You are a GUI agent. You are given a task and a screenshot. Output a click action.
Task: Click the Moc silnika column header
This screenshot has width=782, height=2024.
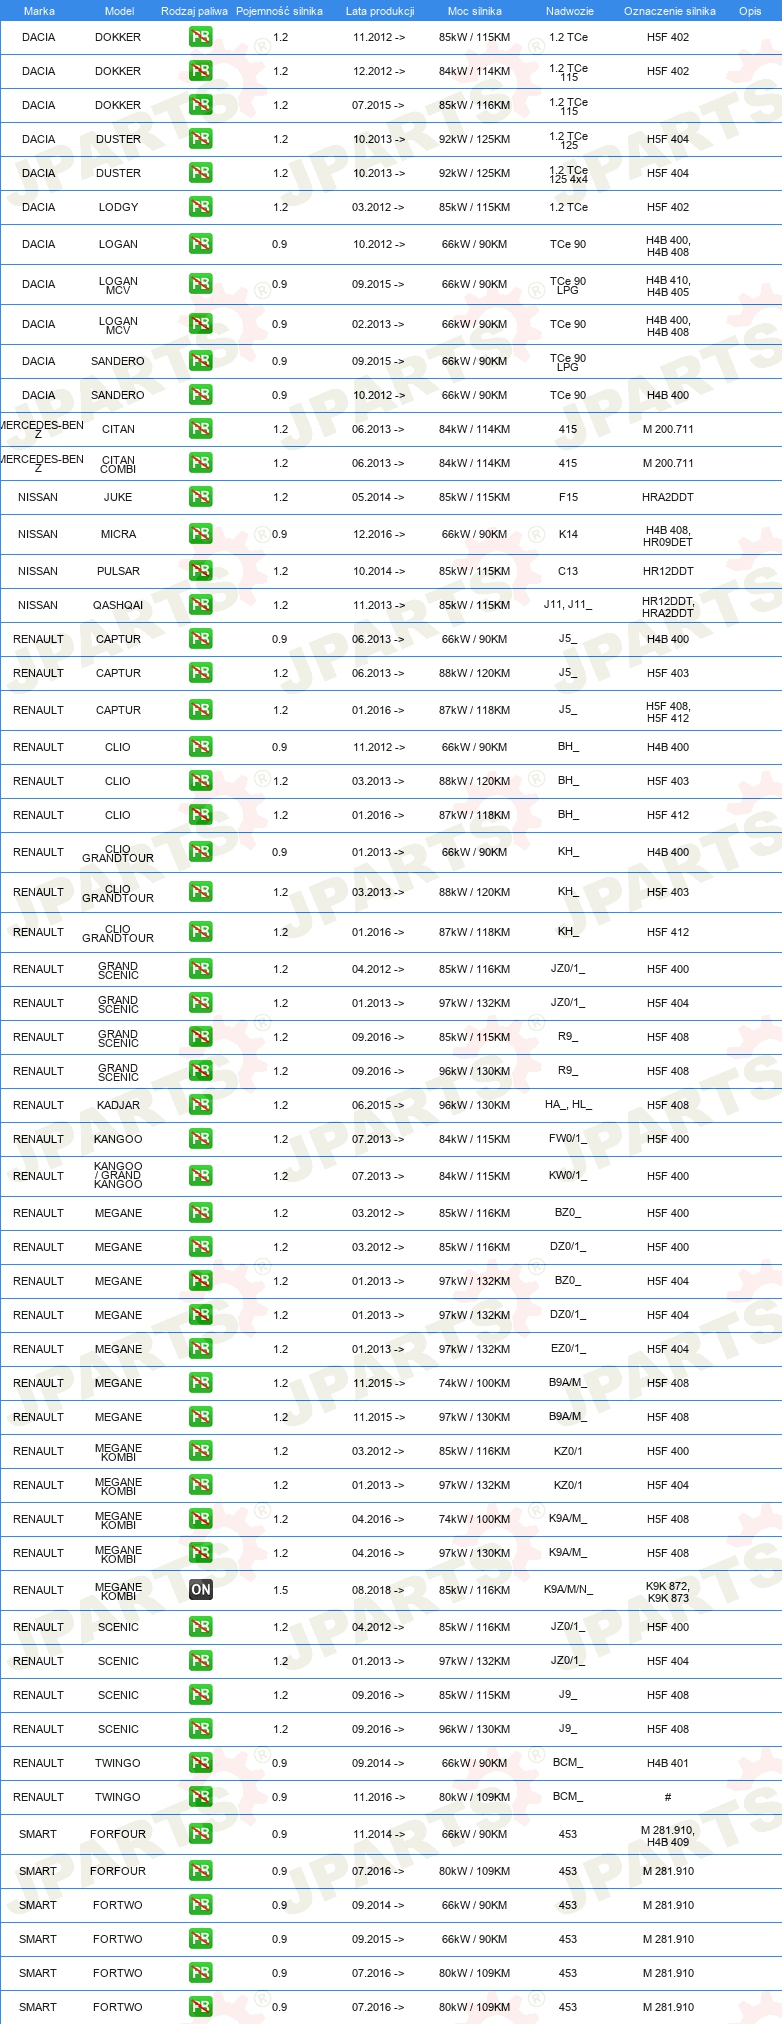(475, 11)
